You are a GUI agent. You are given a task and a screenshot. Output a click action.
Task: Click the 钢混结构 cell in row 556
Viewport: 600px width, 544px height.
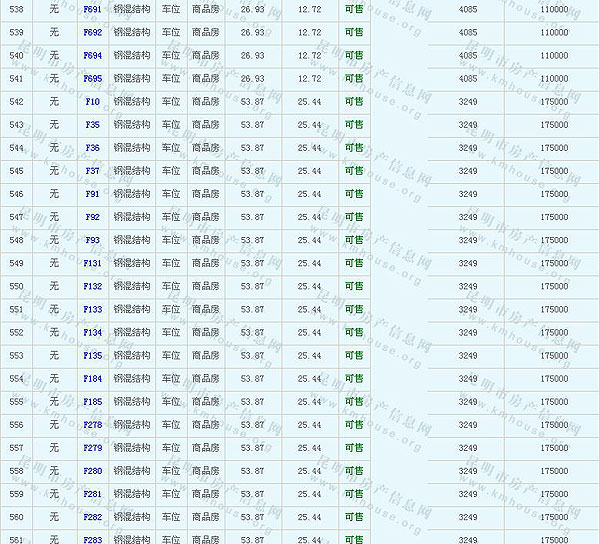(131, 425)
